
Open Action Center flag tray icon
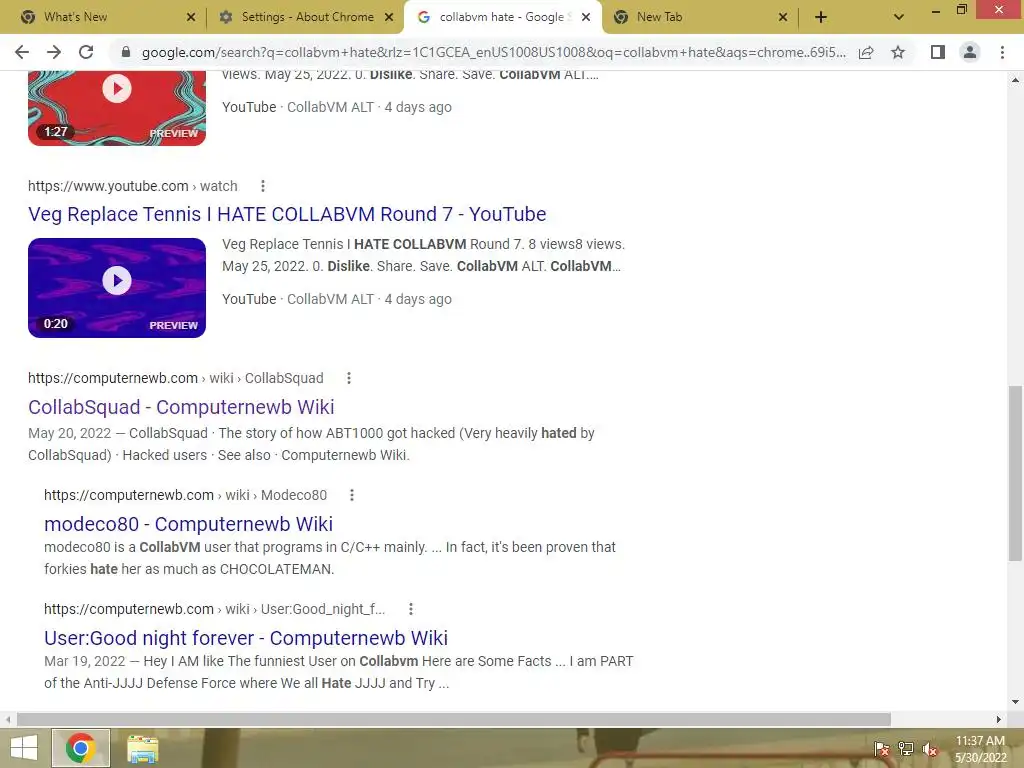click(882, 748)
